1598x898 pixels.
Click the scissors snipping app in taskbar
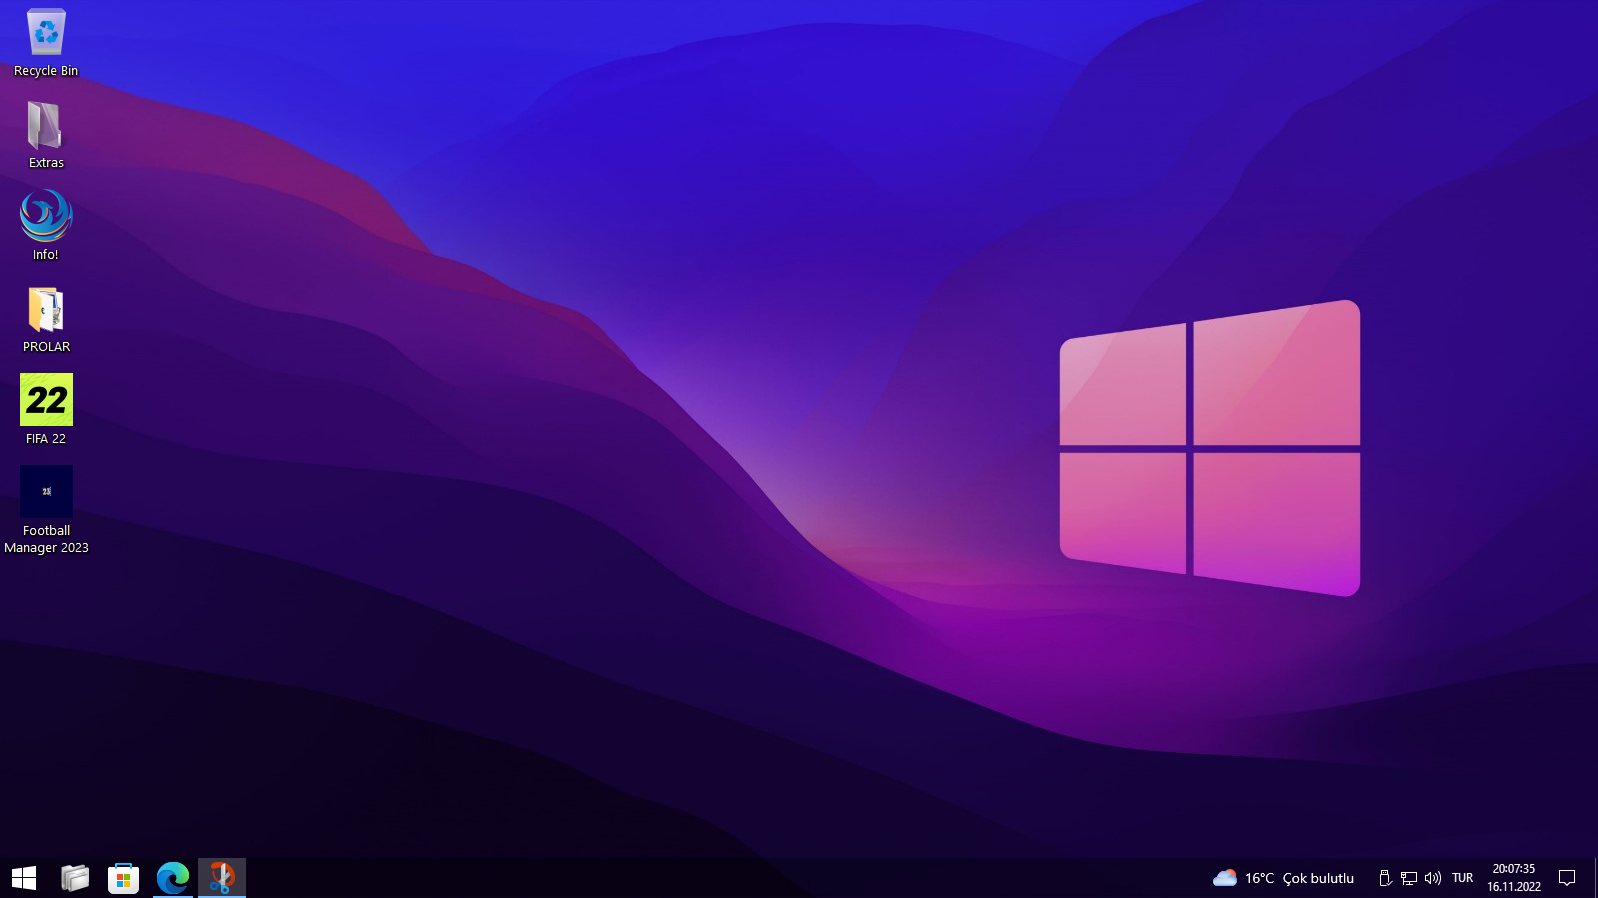[x=222, y=878]
